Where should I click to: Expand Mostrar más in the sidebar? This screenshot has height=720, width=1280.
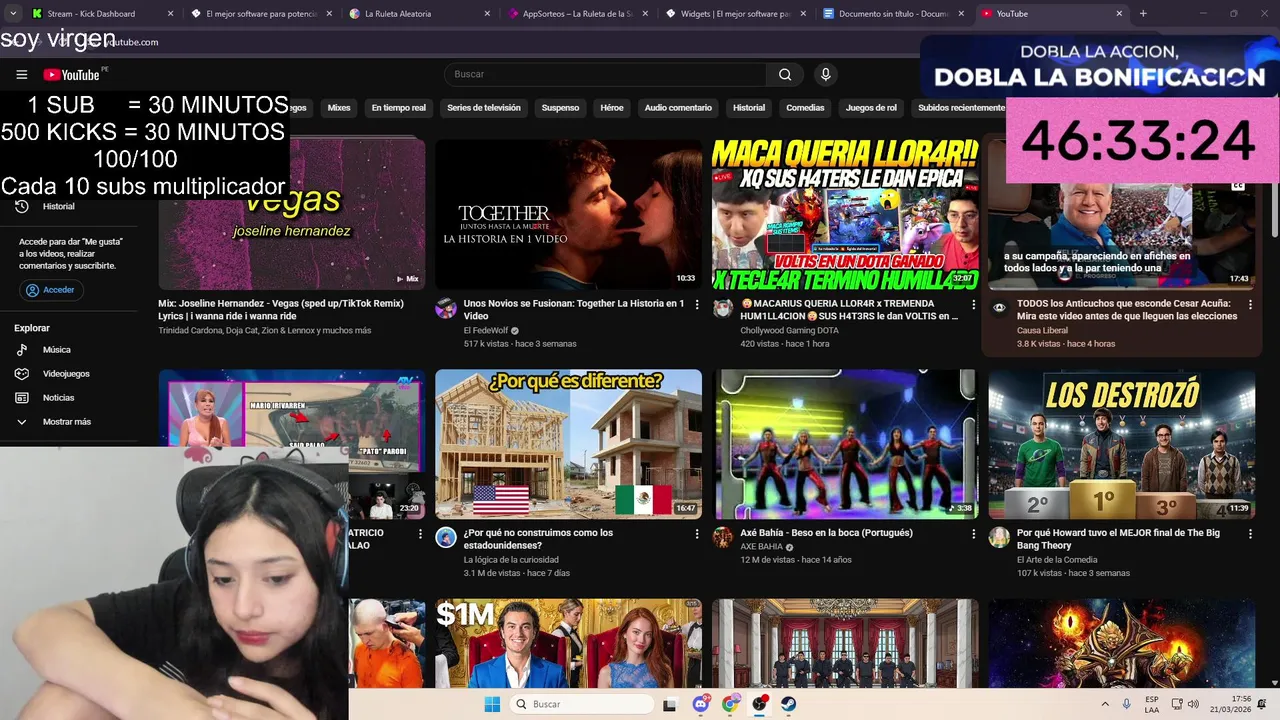click(x=66, y=422)
